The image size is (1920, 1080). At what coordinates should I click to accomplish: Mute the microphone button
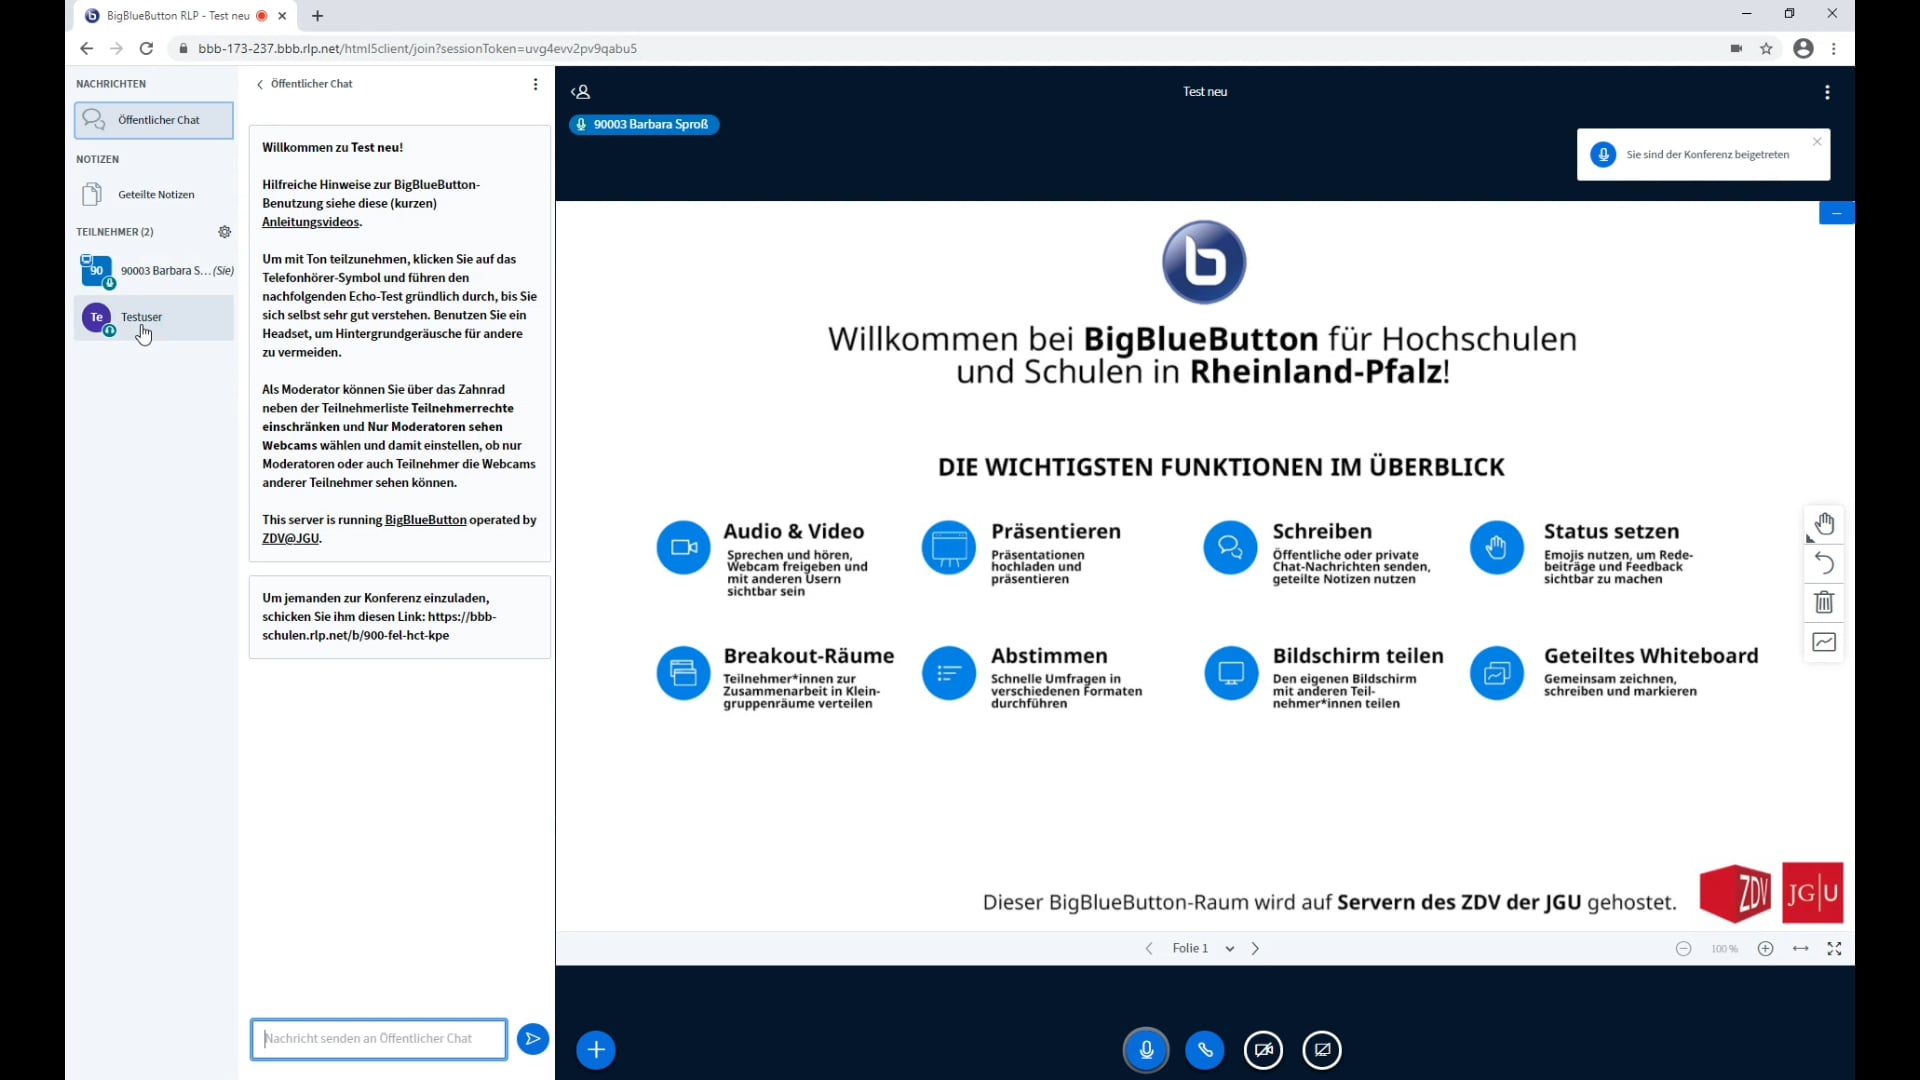pyautogui.click(x=1146, y=1050)
